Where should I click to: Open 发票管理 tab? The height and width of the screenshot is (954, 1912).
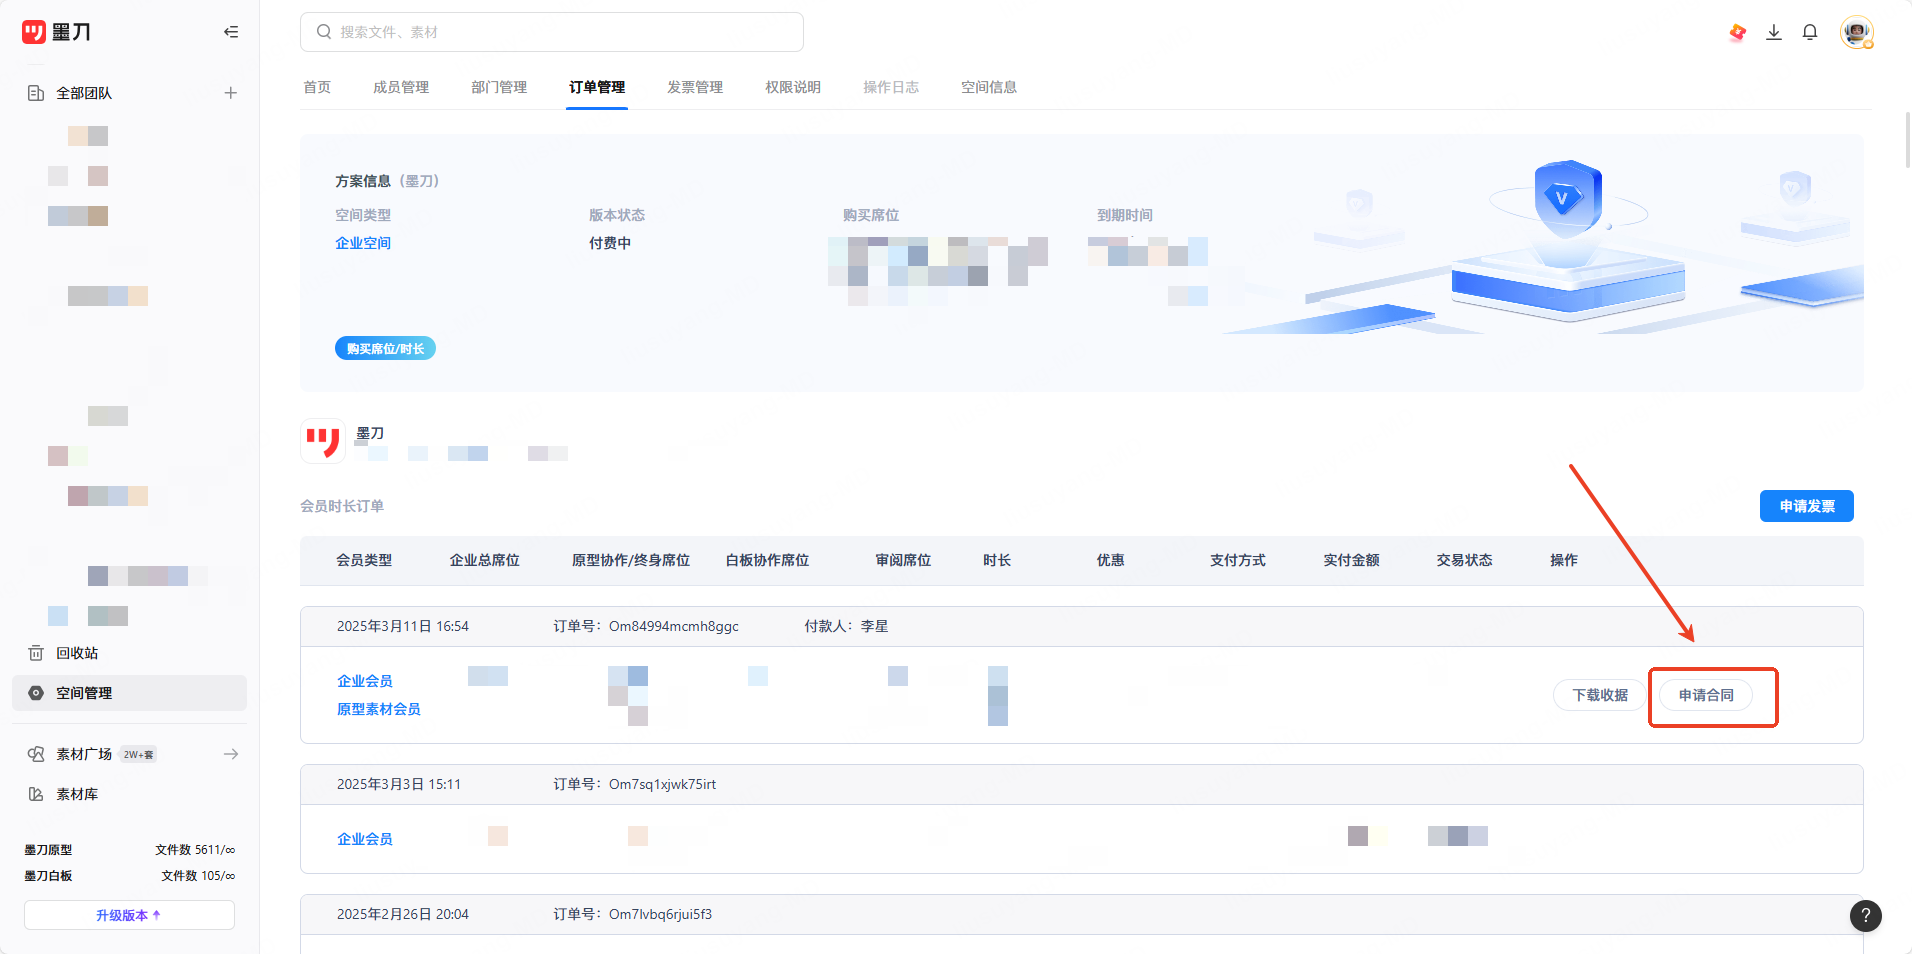pyautogui.click(x=695, y=87)
